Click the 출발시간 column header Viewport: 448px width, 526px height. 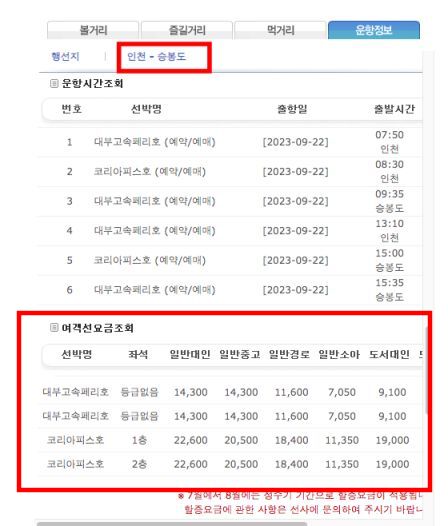click(394, 109)
